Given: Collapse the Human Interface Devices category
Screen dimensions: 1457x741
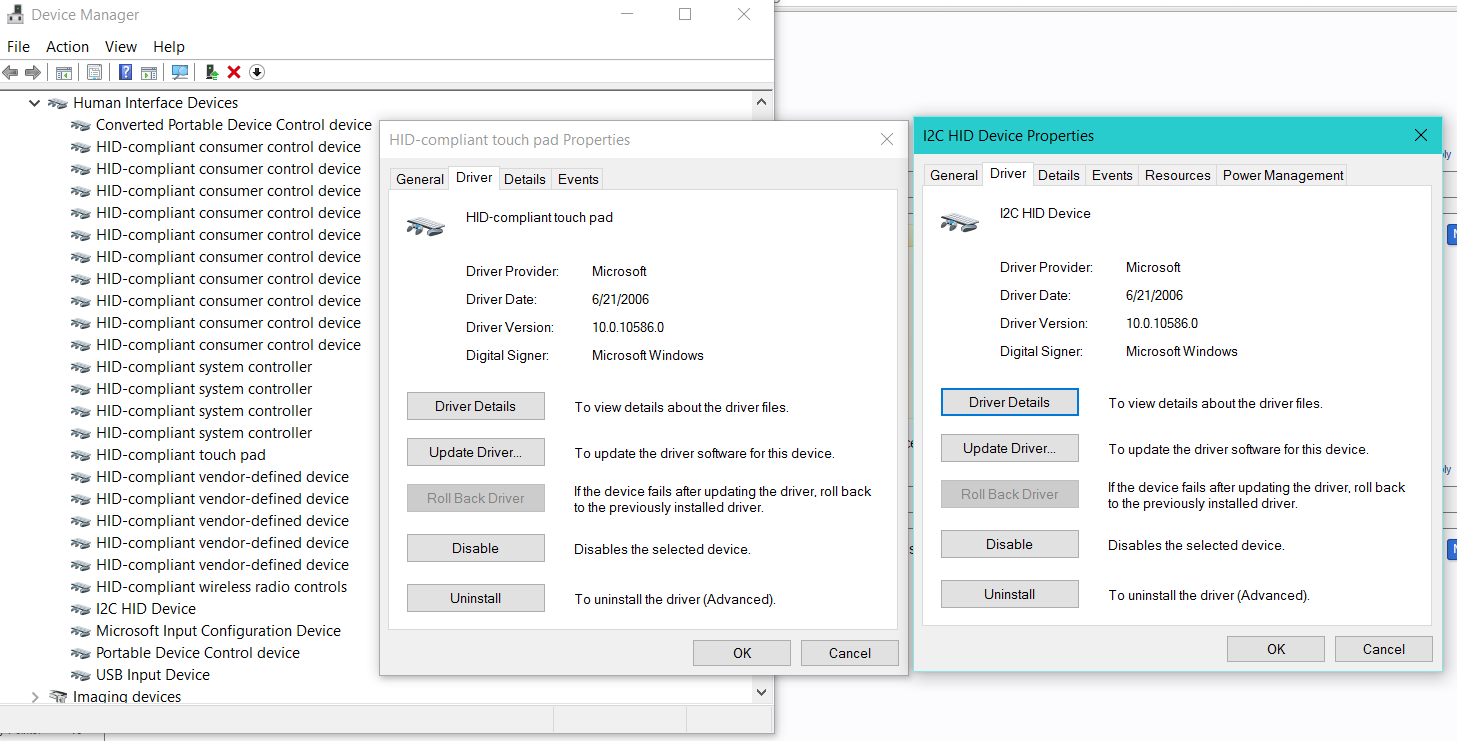Looking at the screenshot, I should click(35, 103).
